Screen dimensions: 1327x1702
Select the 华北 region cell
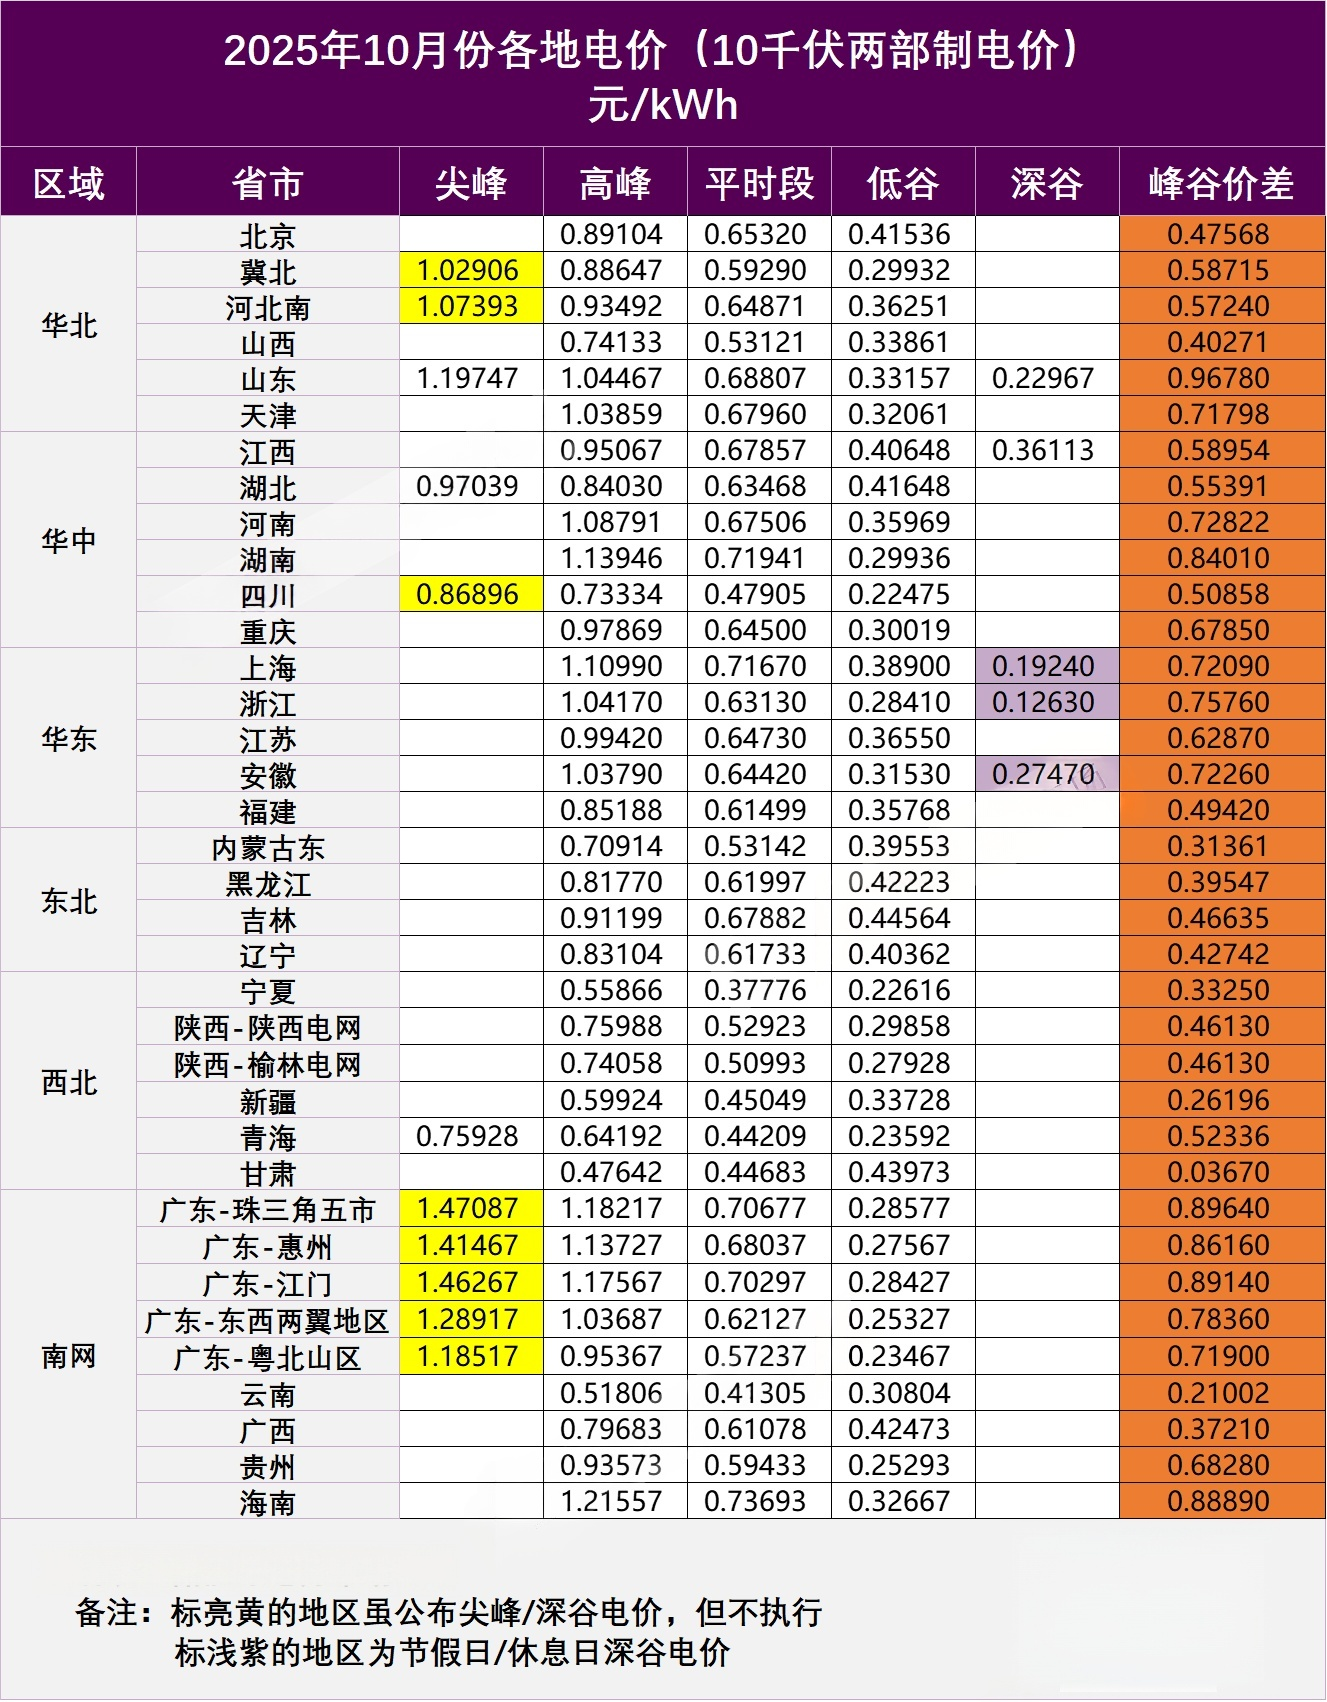point(69,325)
